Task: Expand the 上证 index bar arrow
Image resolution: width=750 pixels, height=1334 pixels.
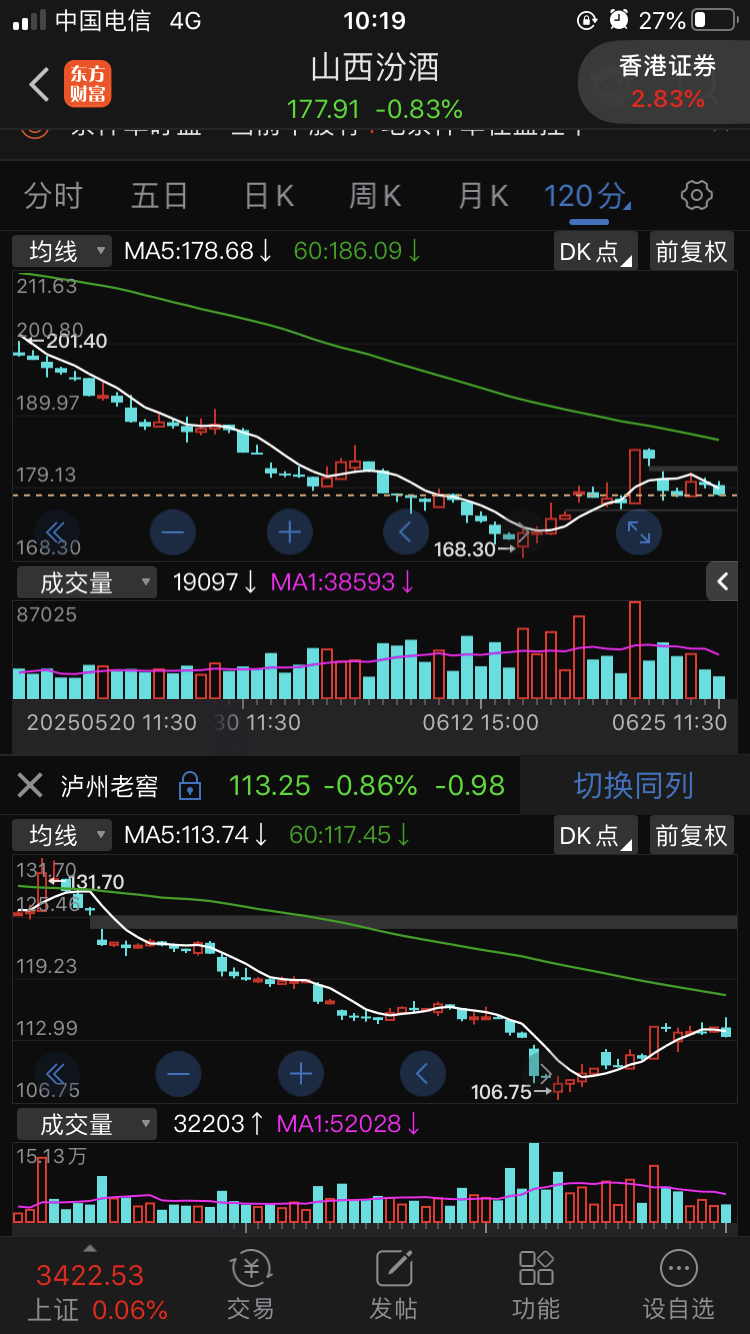Action: point(89,1247)
